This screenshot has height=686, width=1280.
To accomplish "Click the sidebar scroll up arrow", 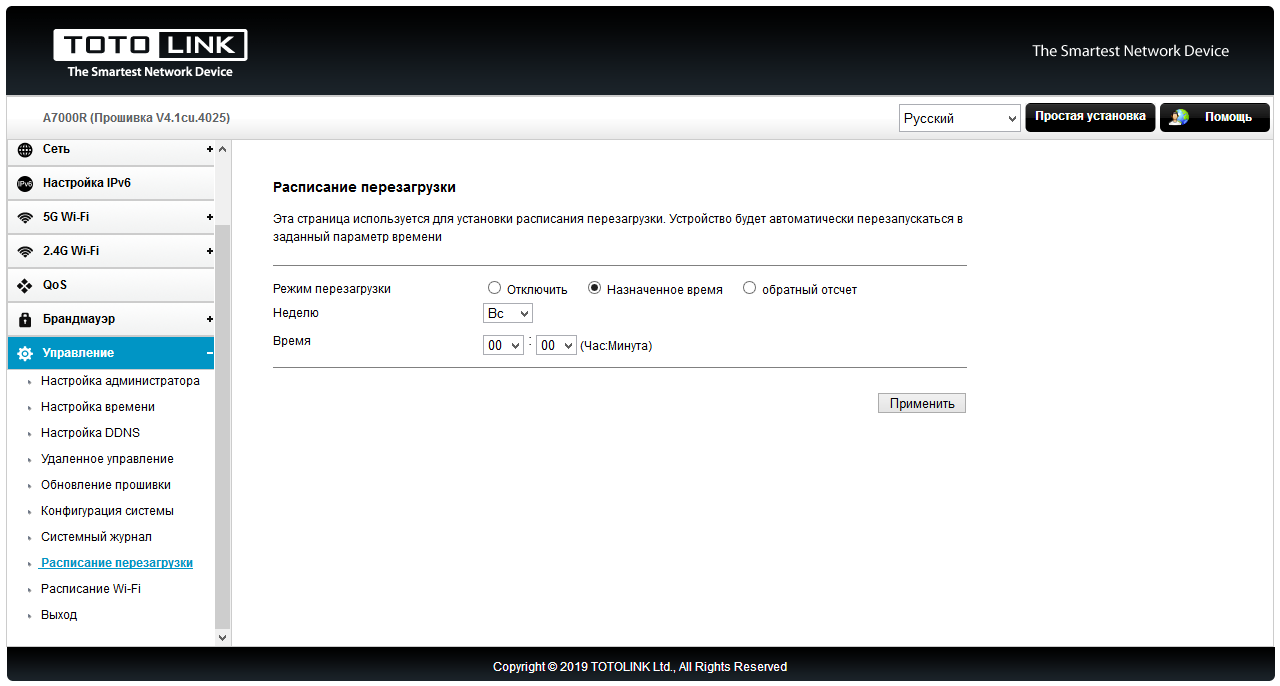I will [222, 149].
